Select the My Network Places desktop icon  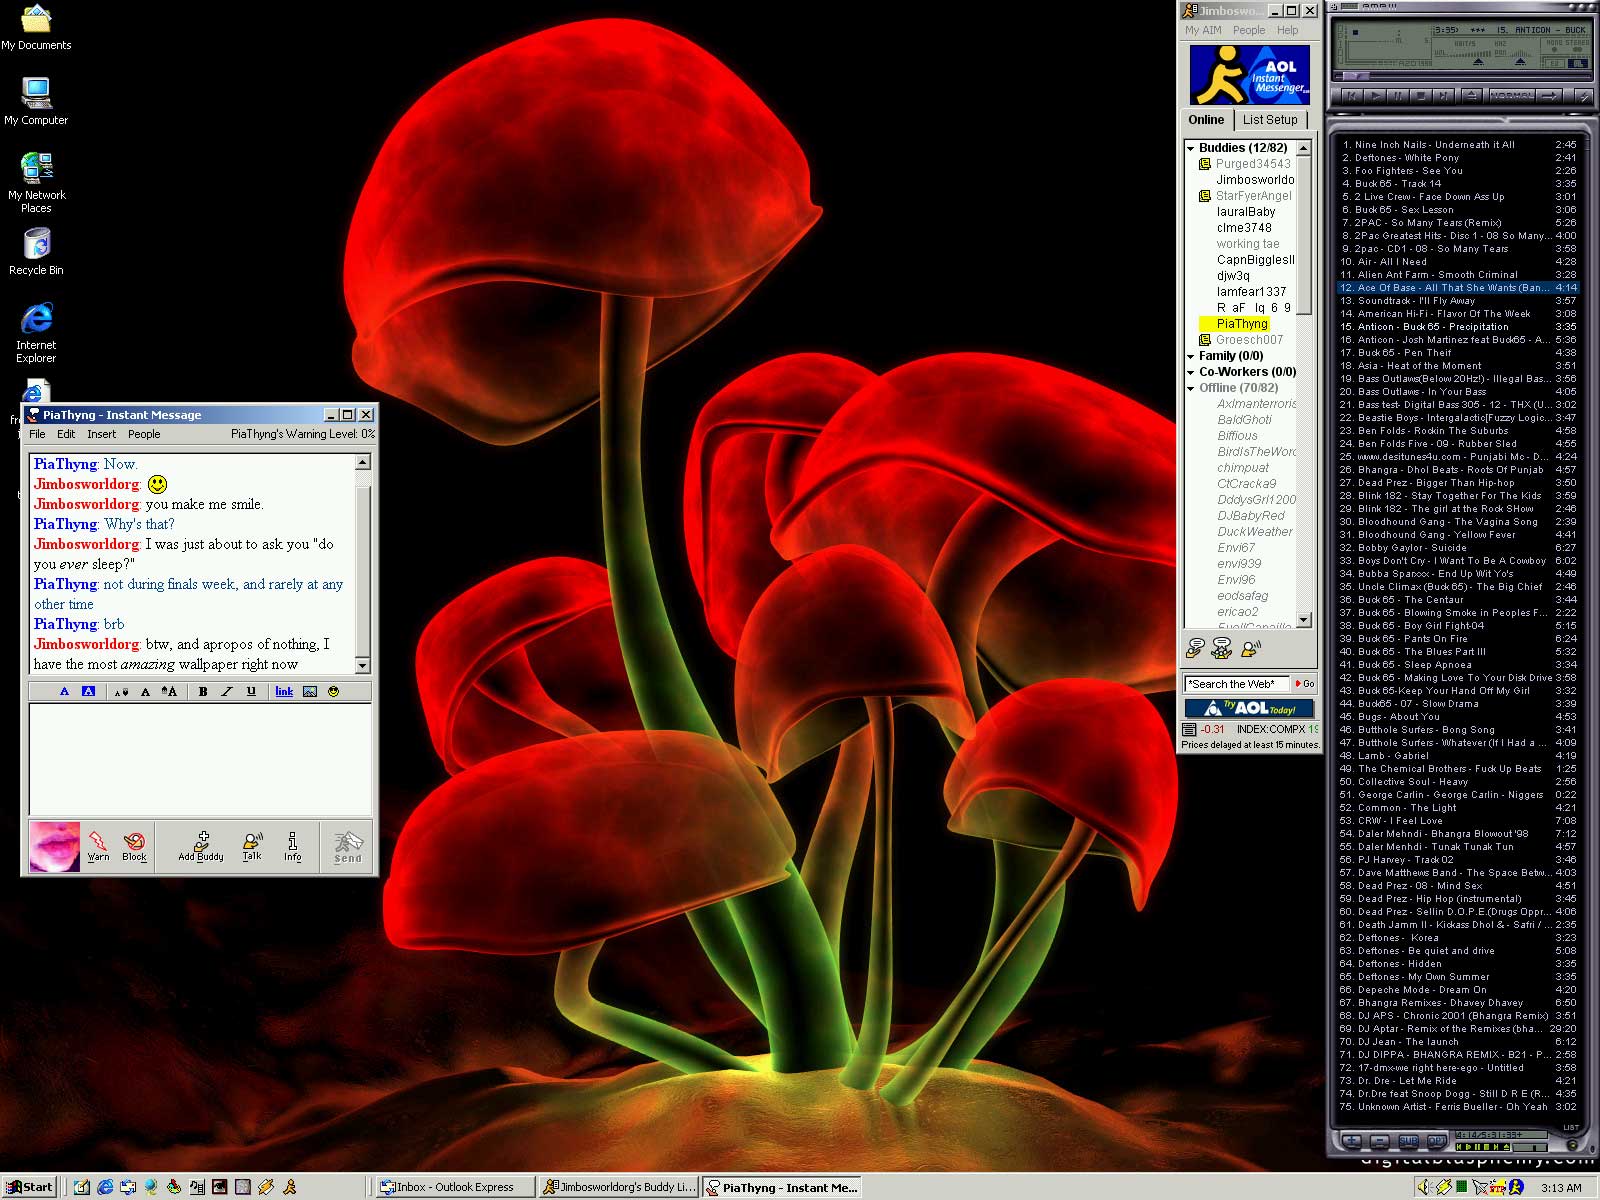coord(36,182)
